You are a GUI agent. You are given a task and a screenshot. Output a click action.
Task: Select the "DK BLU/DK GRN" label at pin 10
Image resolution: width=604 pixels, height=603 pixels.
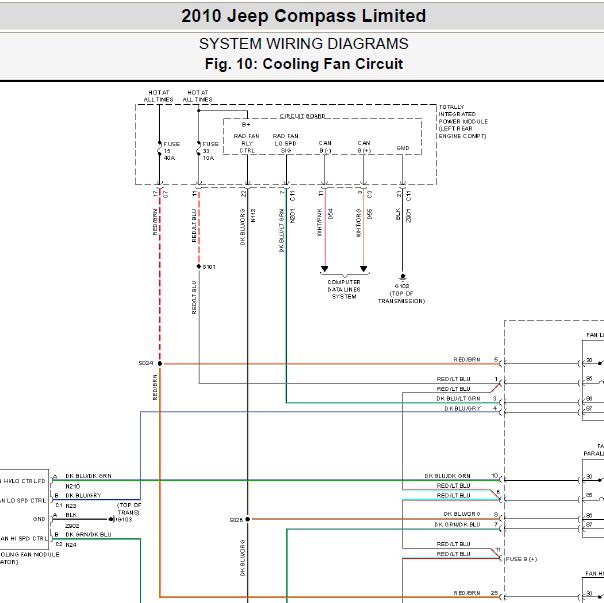coord(448,476)
